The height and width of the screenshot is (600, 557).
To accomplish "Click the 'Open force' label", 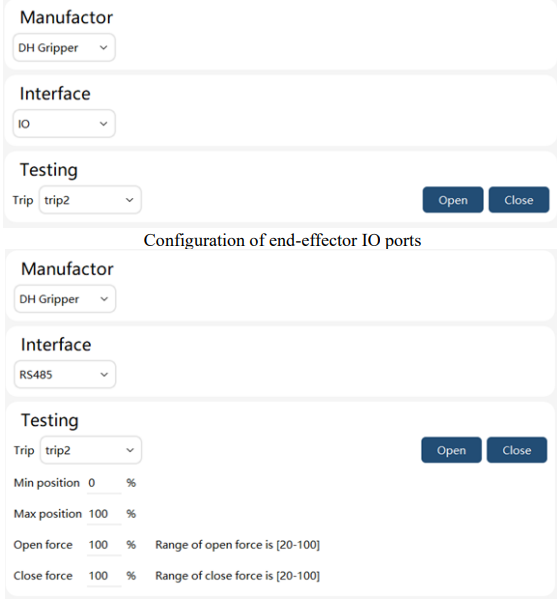I will 43,545.
